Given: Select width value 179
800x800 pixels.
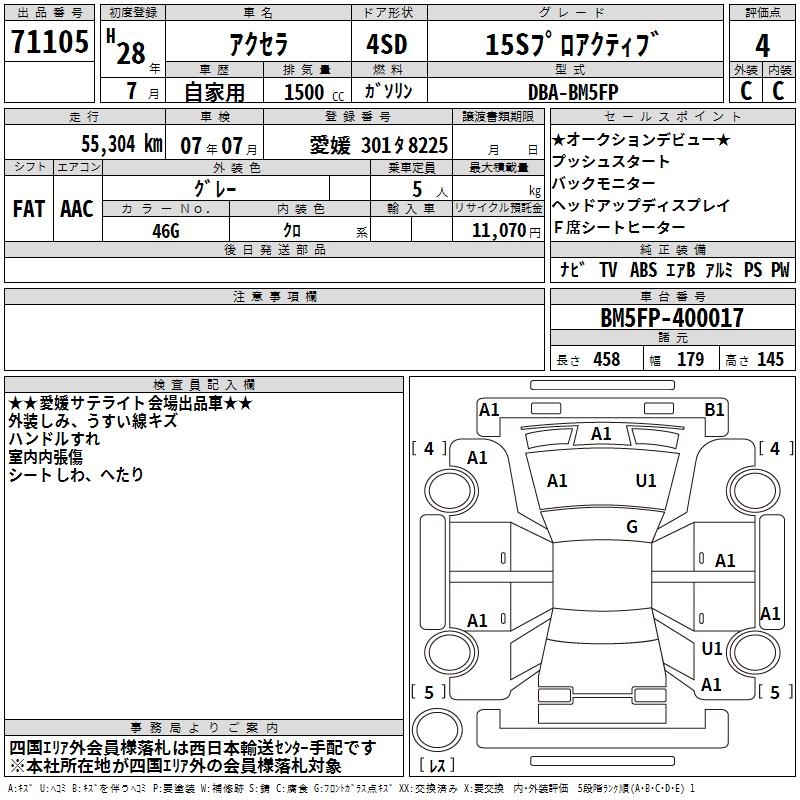Looking at the screenshot, I should [690, 359].
